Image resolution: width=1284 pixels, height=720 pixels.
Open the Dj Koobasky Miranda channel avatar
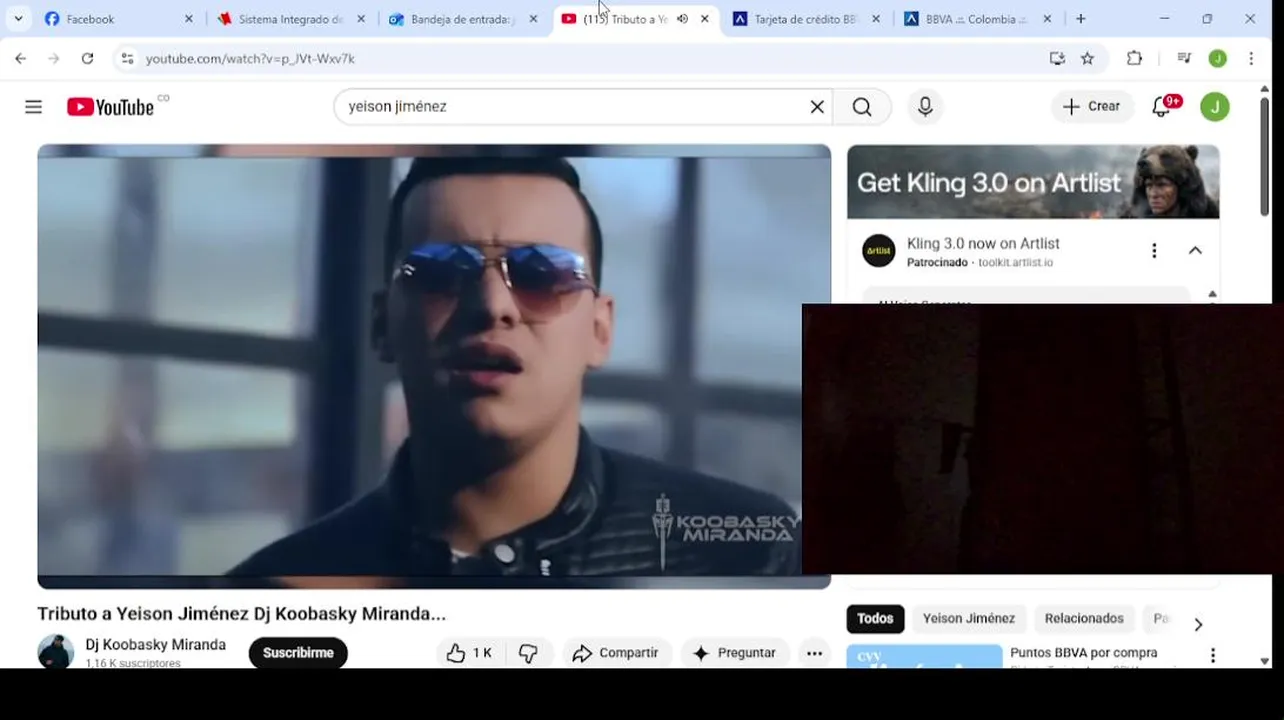click(55, 652)
